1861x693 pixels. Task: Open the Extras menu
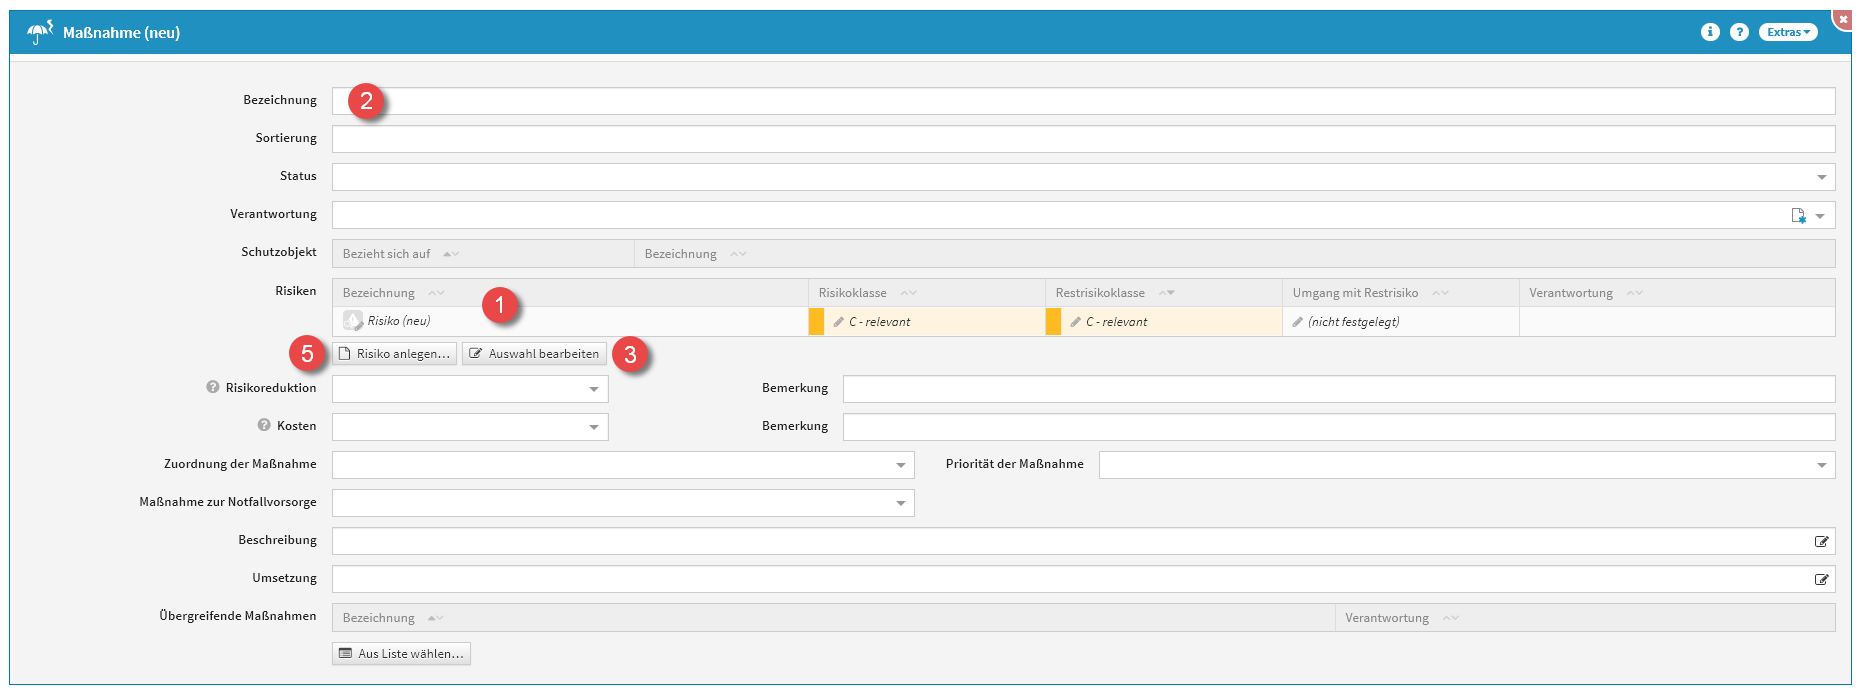[x=1787, y=32]
